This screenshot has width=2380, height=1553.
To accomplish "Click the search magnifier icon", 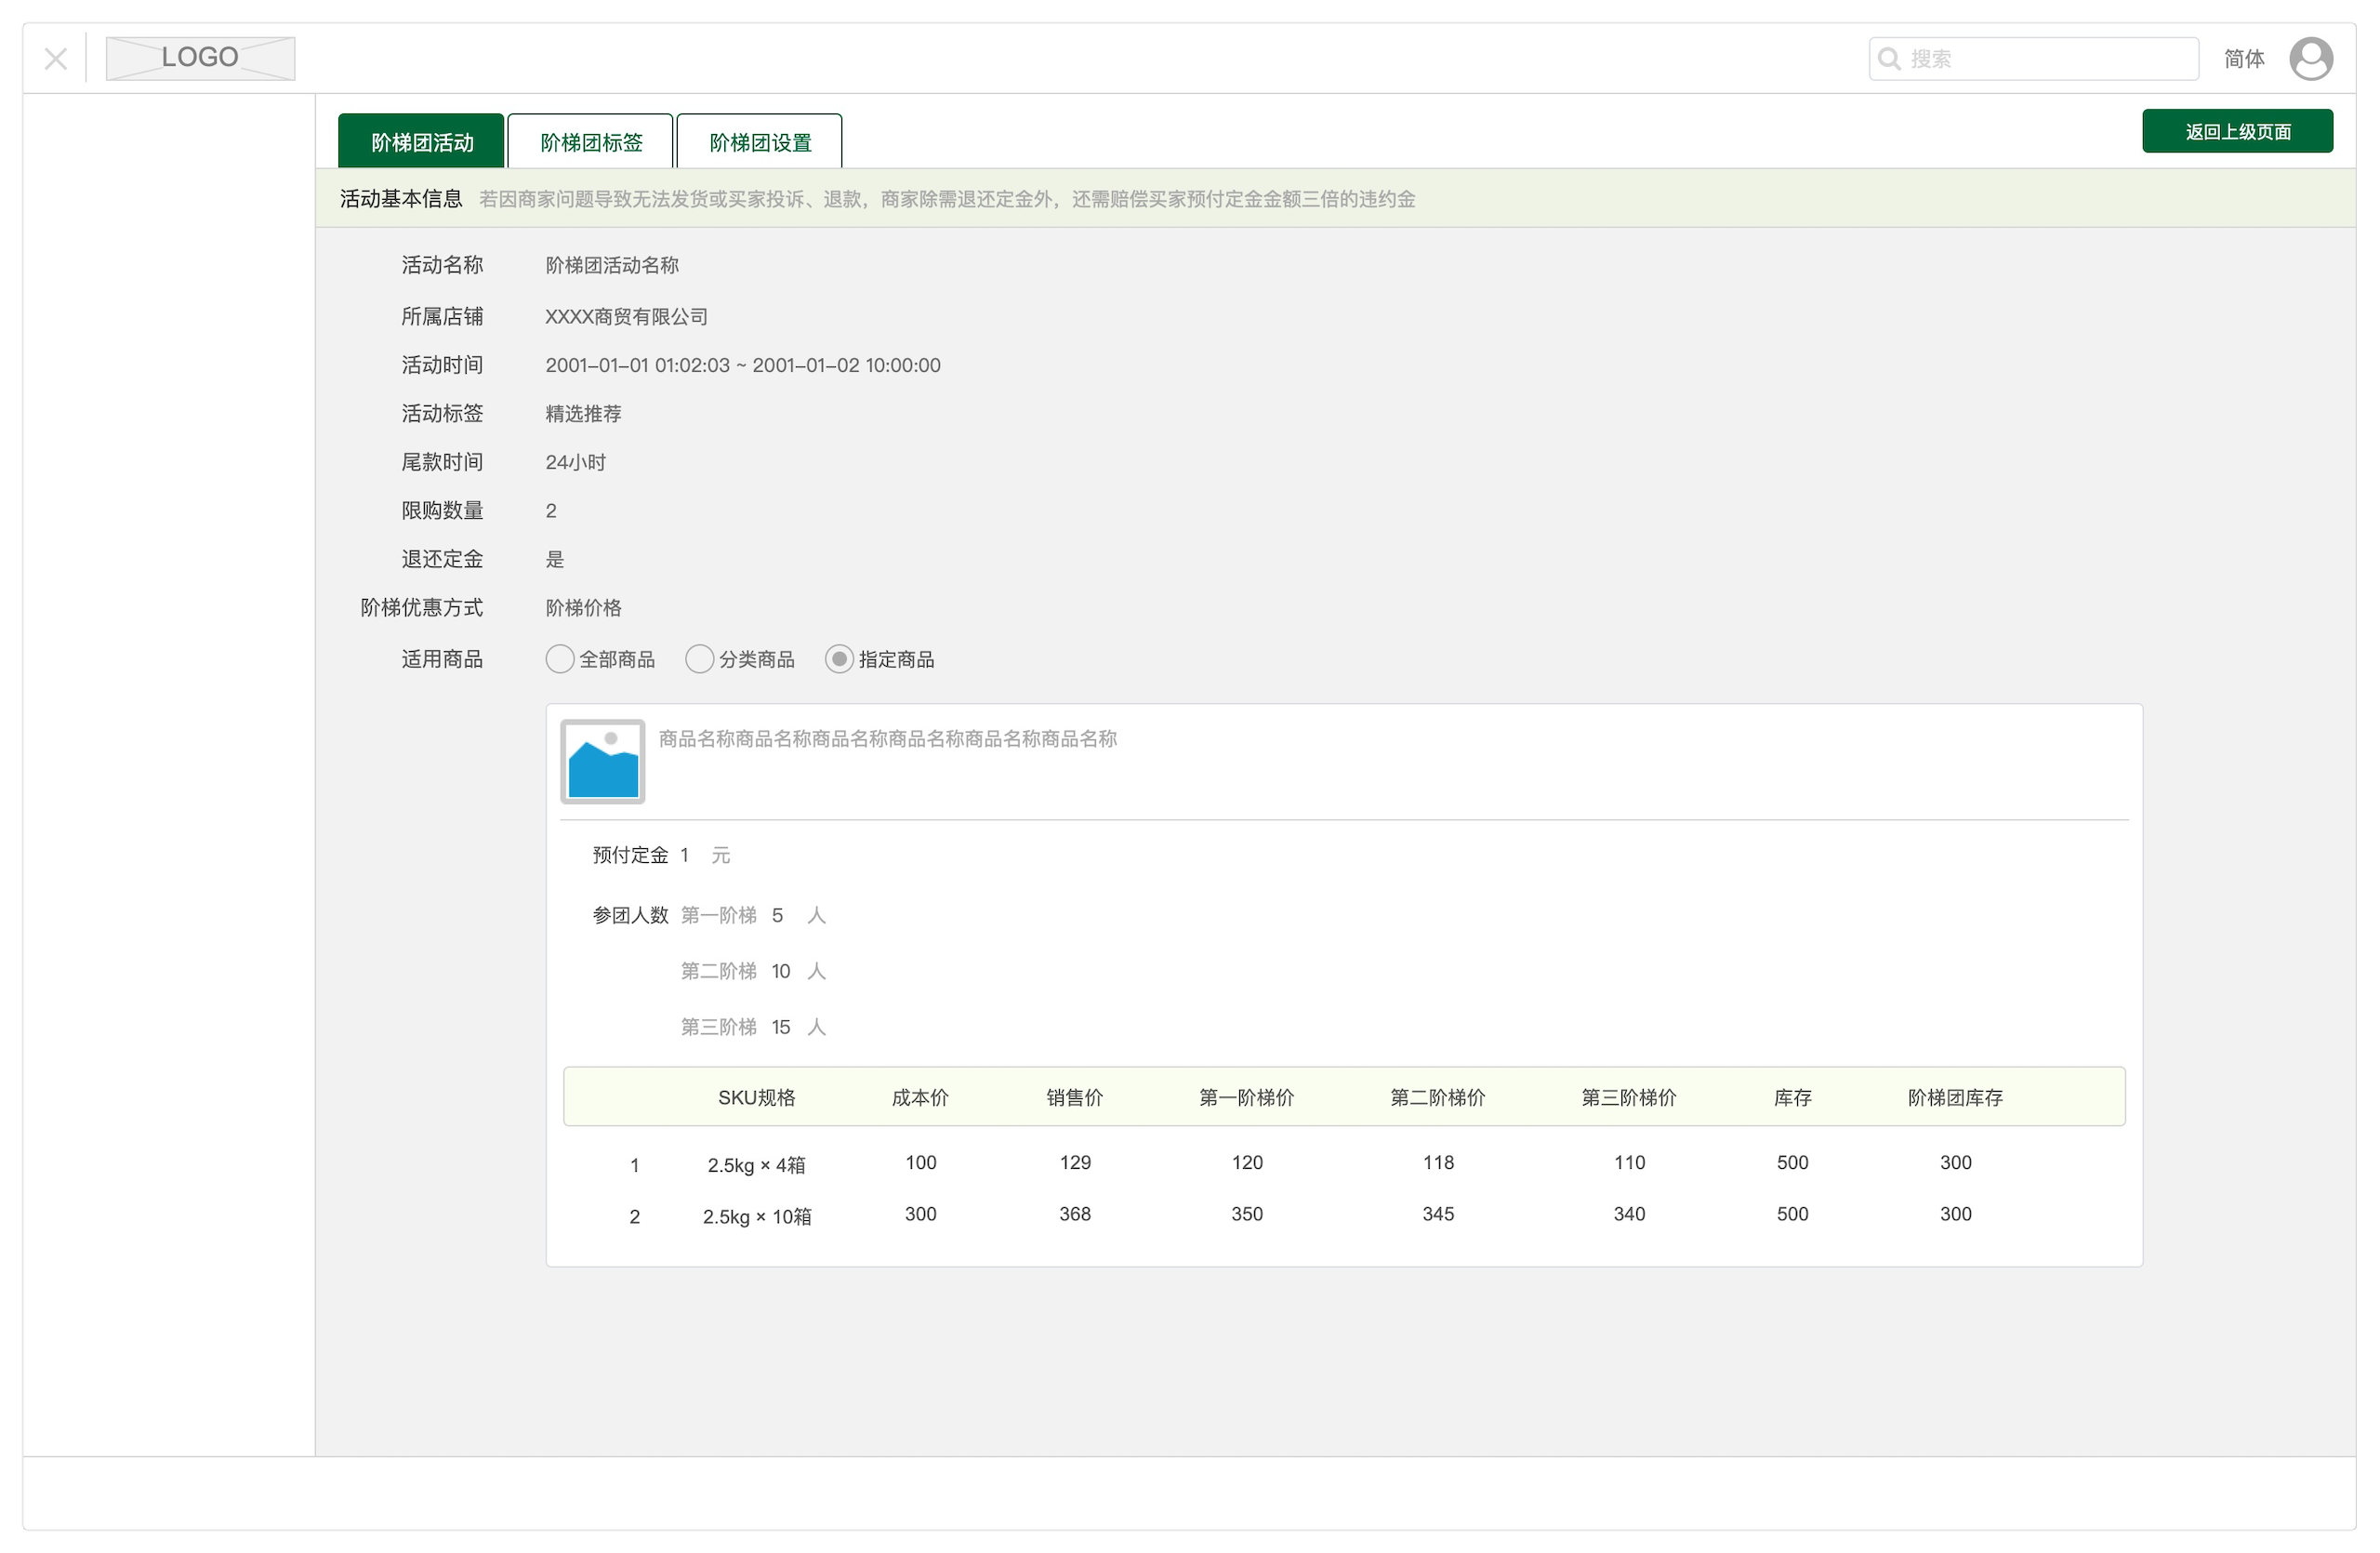I will tap(1888, 59).
